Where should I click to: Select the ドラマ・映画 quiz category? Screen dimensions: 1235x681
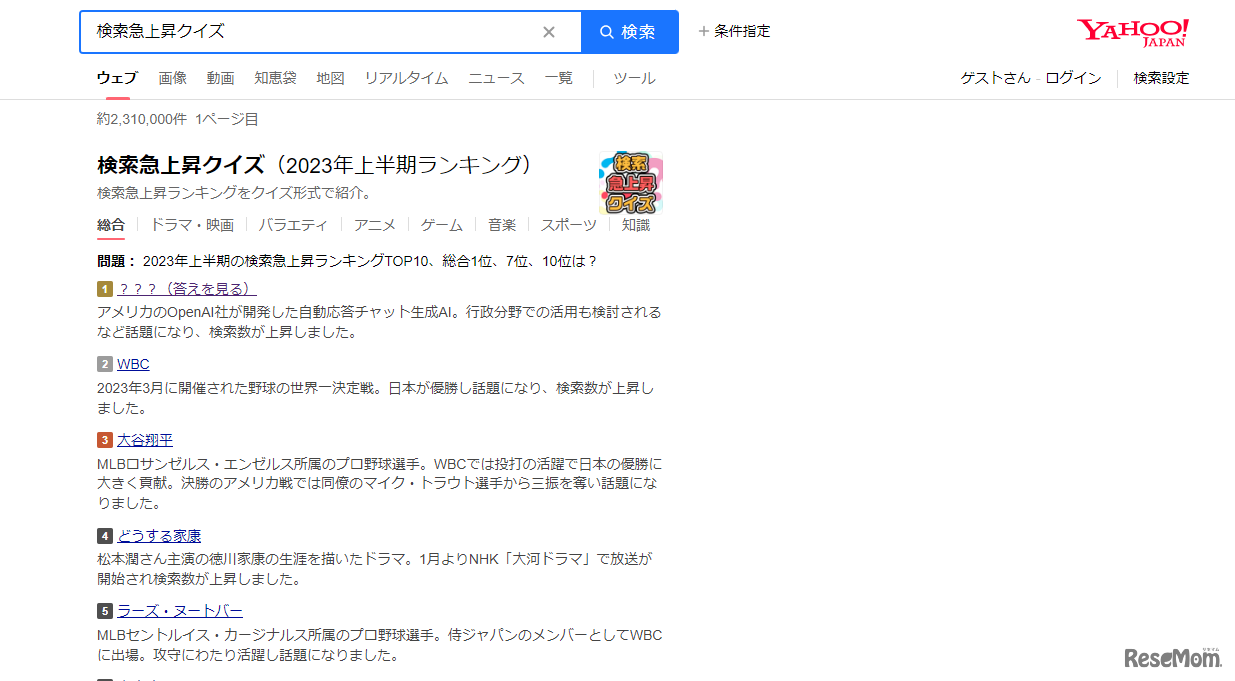pos(191,224)
